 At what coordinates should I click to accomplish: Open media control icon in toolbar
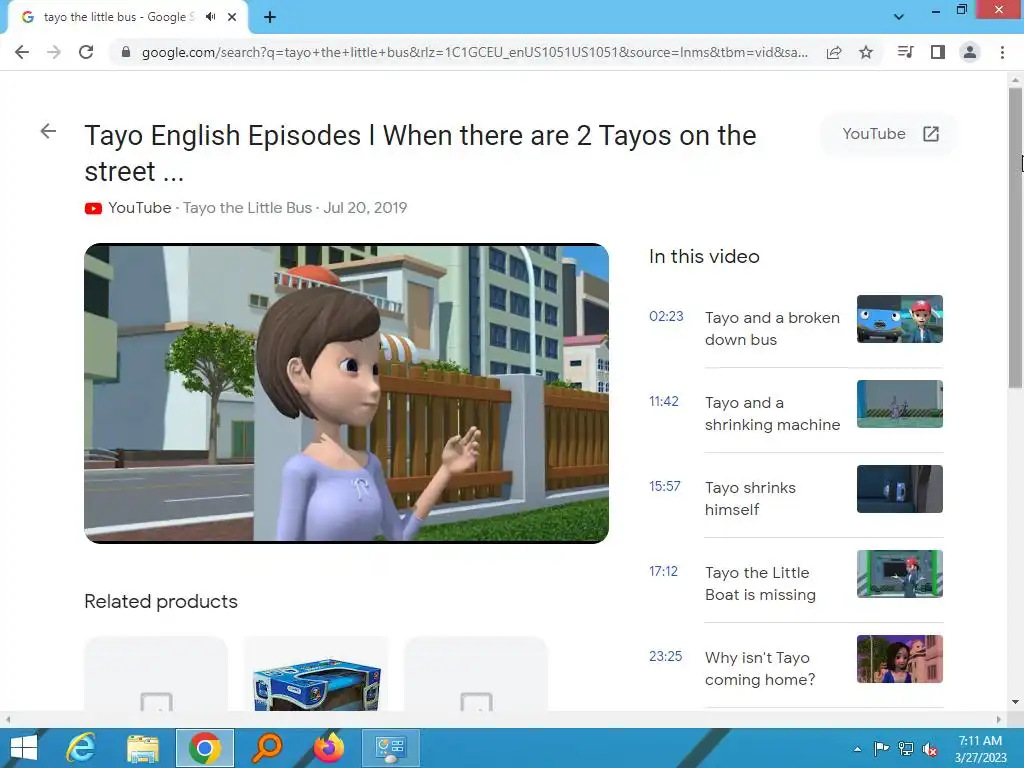905,52
